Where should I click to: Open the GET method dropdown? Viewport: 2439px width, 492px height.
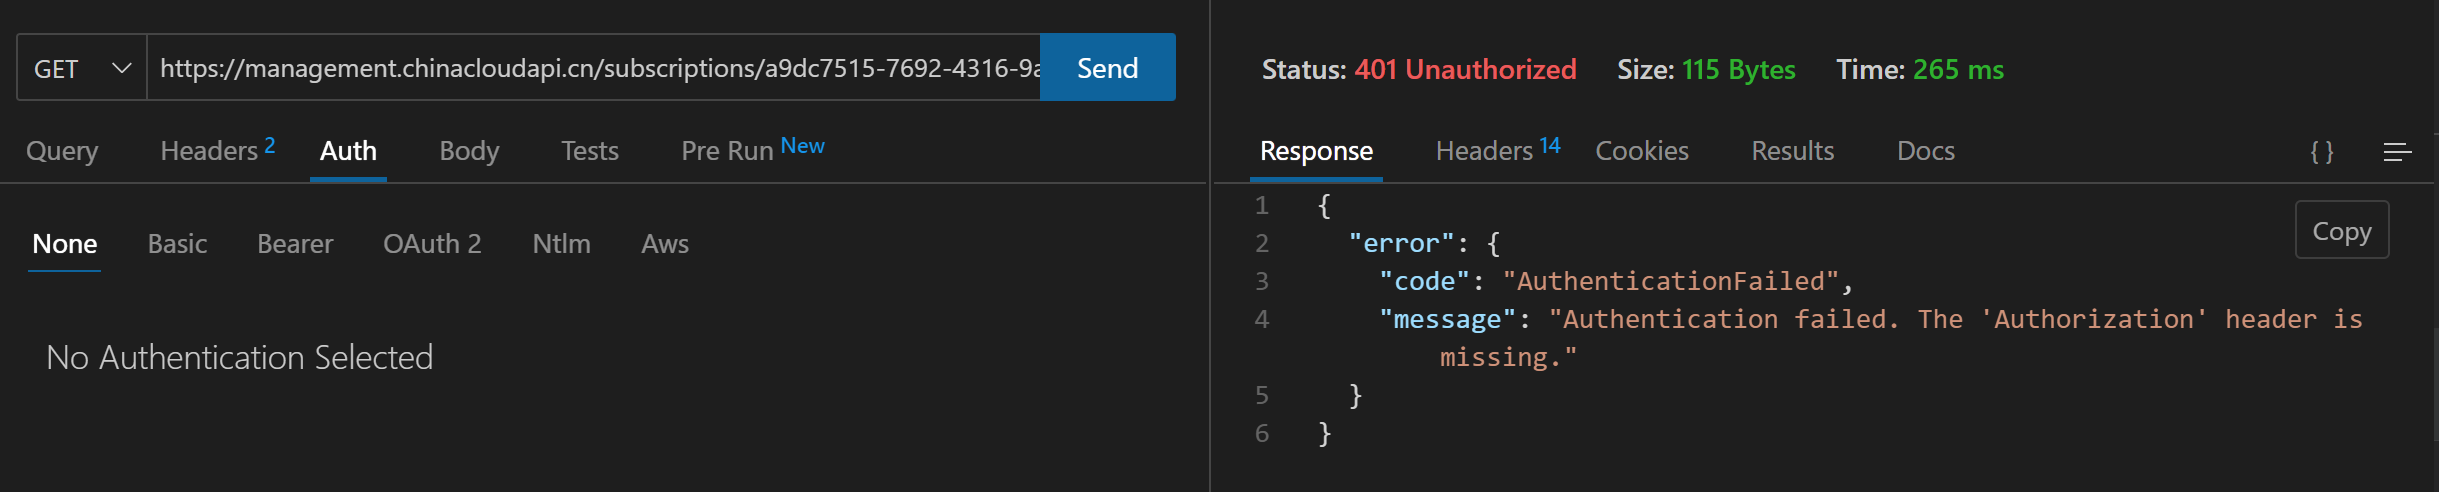[x=82, y=68]
